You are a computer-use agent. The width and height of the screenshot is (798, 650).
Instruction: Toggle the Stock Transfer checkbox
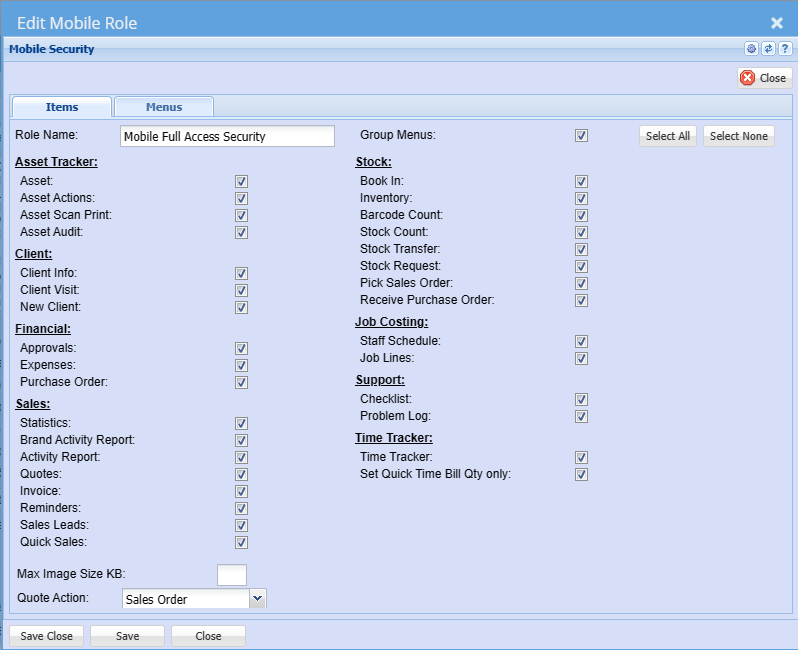581,249
